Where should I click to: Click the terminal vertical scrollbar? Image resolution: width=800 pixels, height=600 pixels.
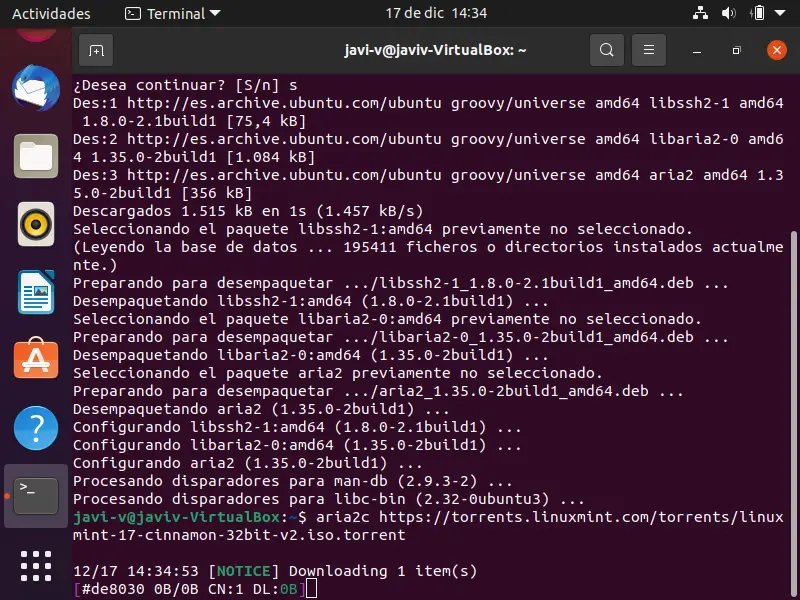coord(794,414)
